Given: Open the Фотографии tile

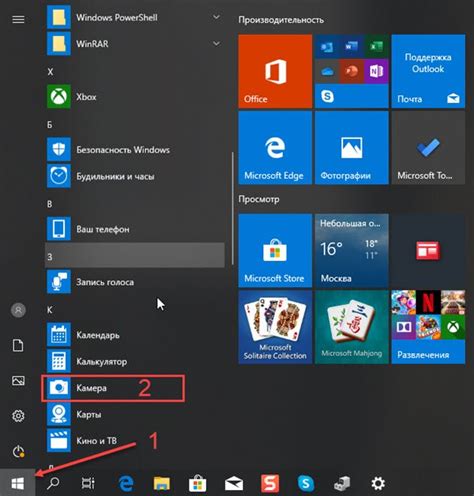Looking at the screenshot, I should [352, 148].
